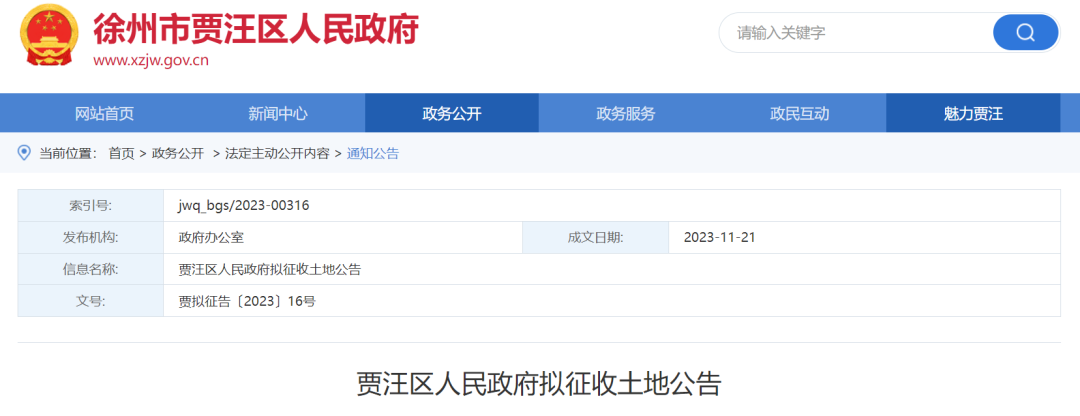Viewport: 1080px width, 416px height.
Task: Click the www.xzjw.gov.cn URL text
Action: [x=151, y=61]
